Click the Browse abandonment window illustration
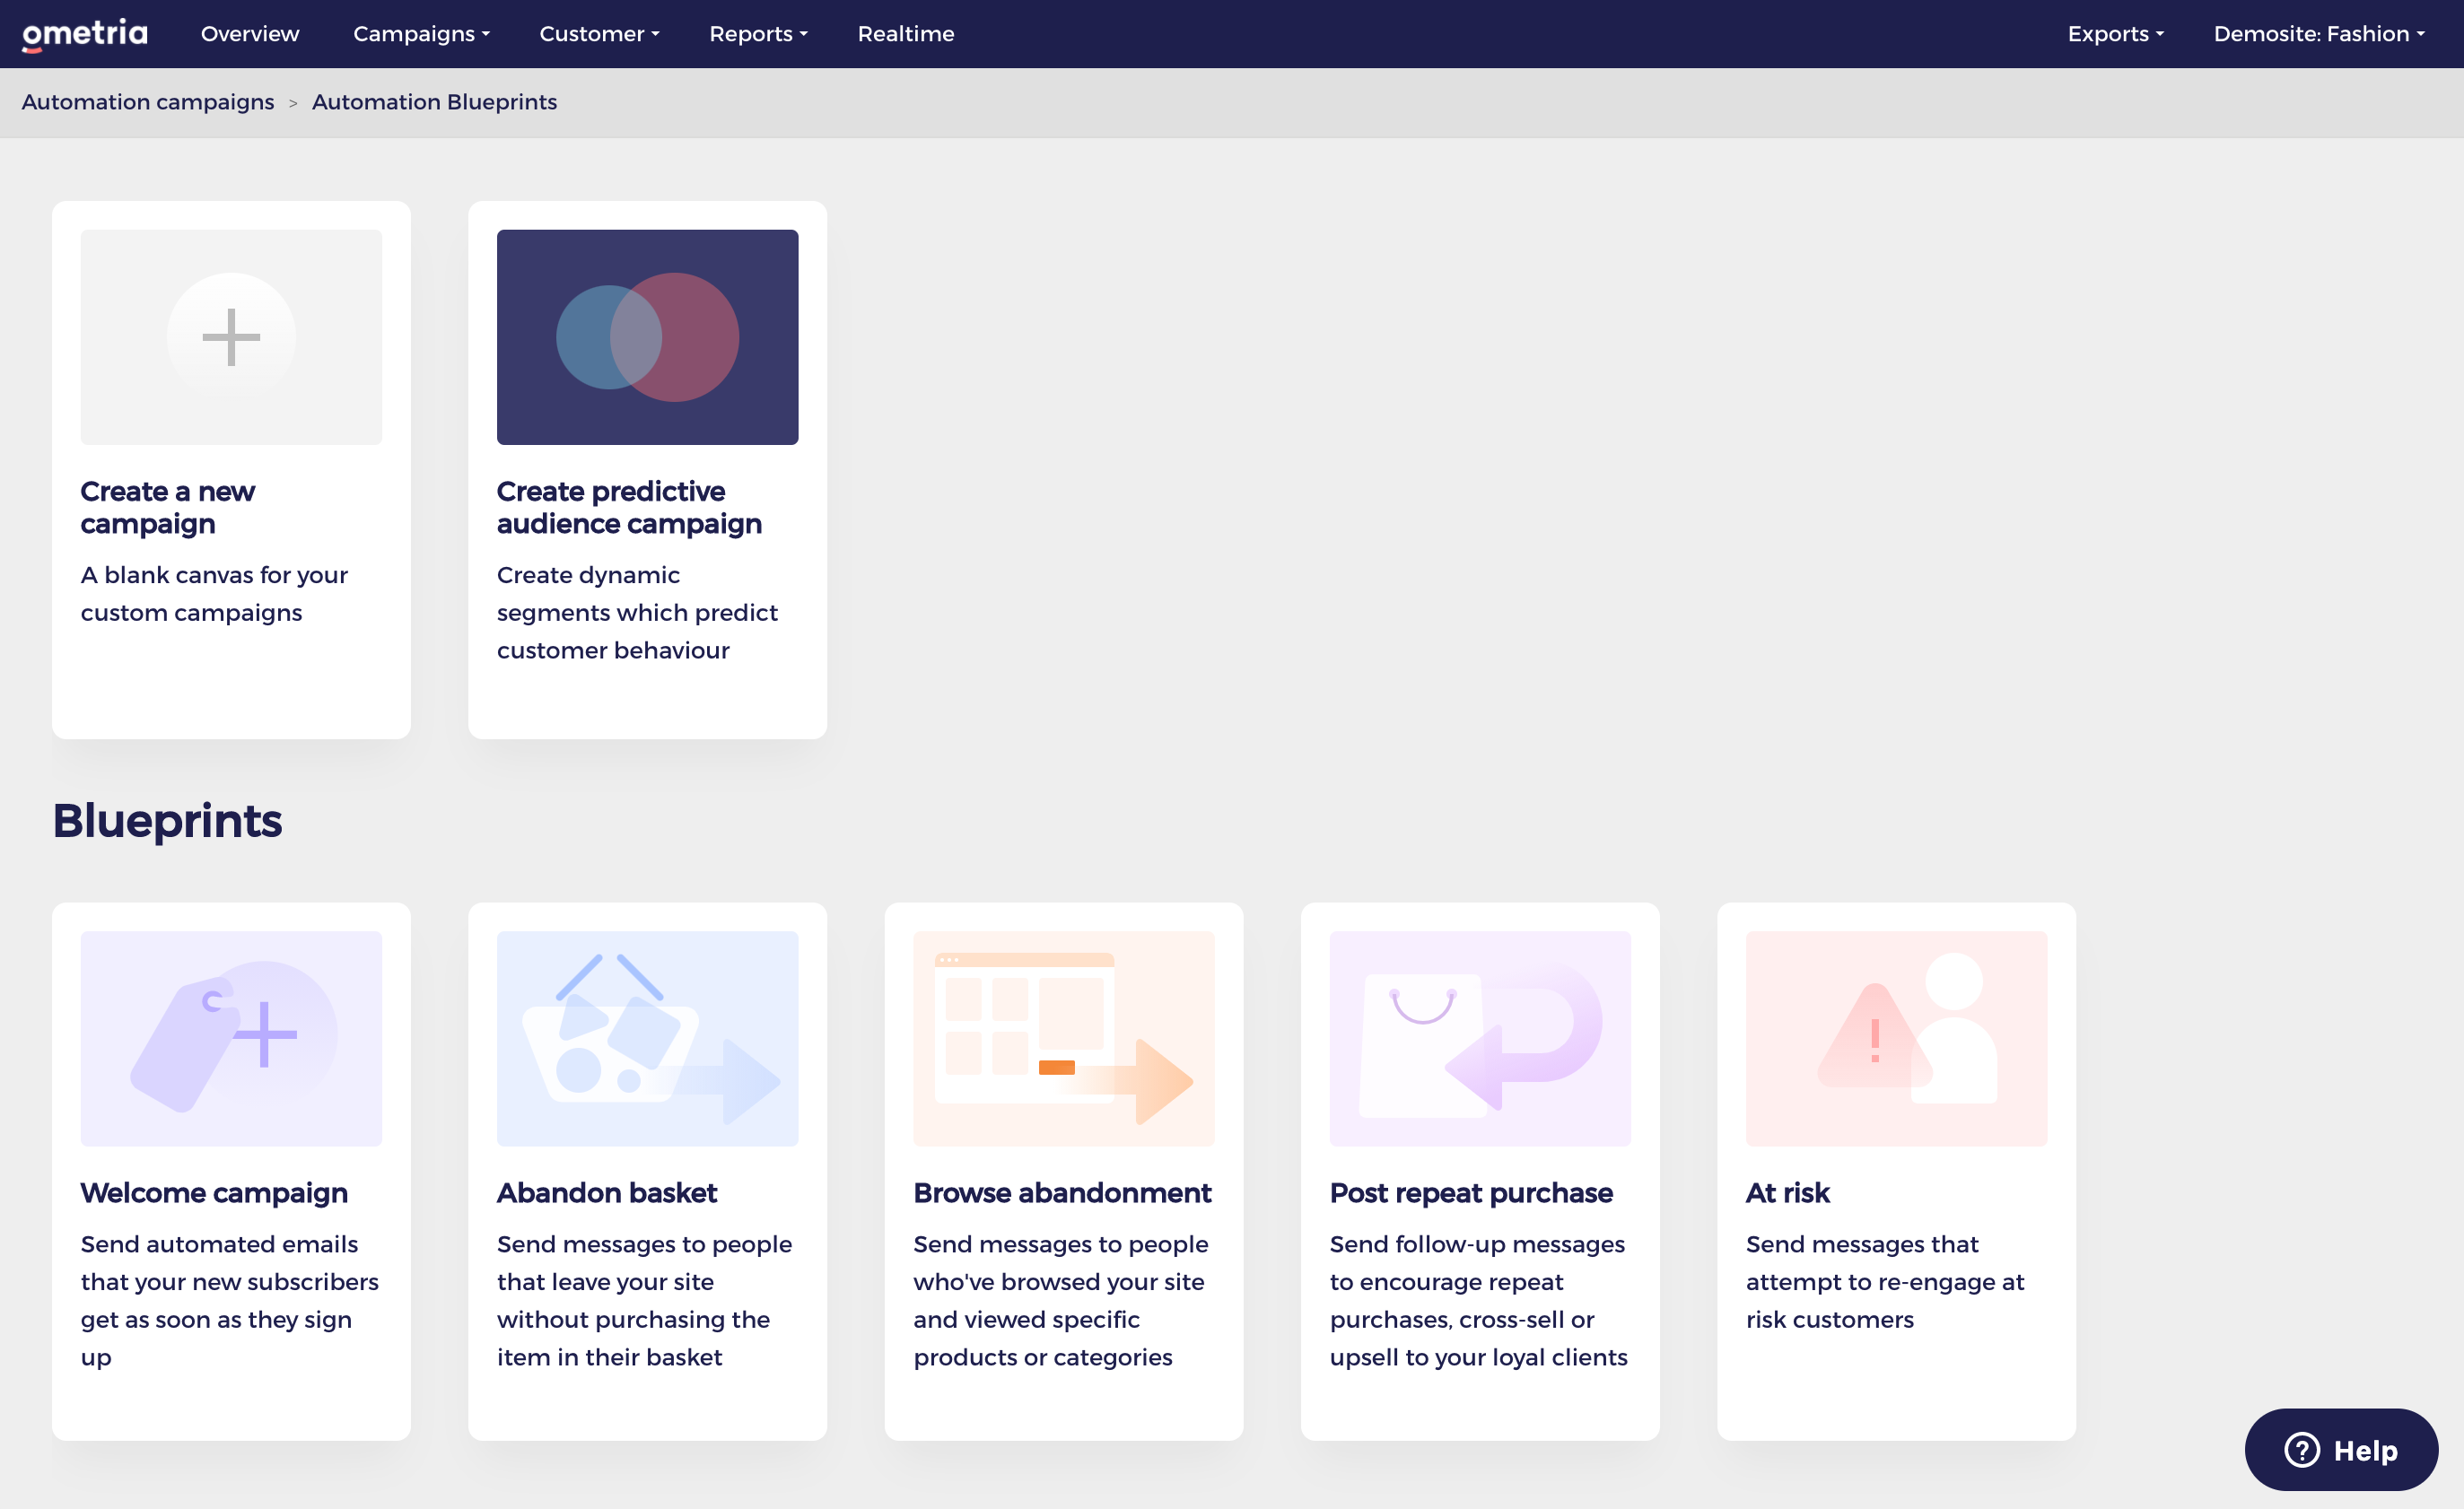 (x=1063, y=1038)
